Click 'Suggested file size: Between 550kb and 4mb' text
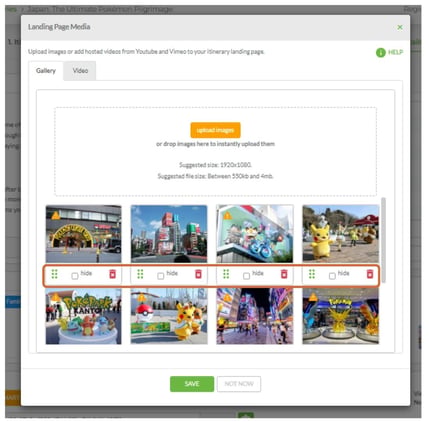The height and width of the screenshot is (422, 429). [215, 176]
